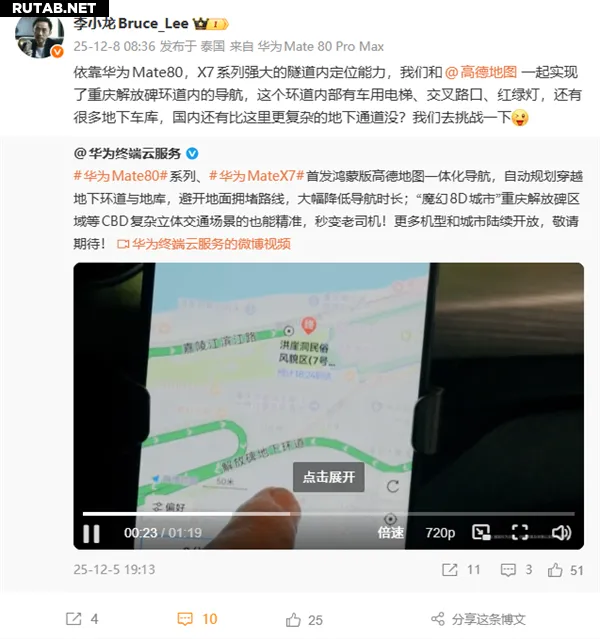600x639 pixels.
Task: Click the 点击展开 expand overlay button
Action: (x=329, y=477)
